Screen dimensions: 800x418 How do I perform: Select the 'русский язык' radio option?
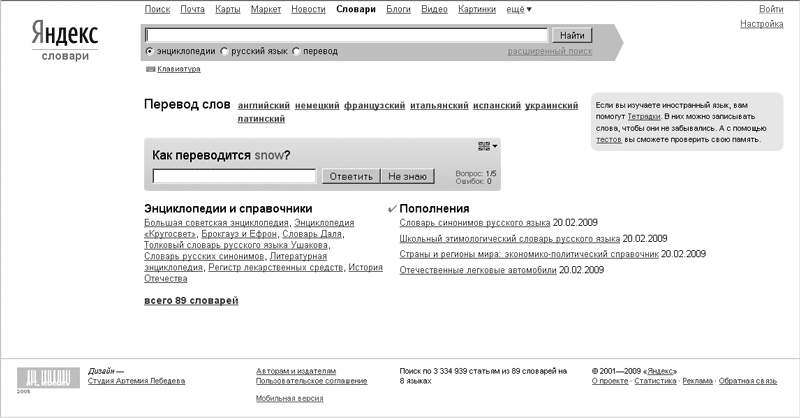coord(224,51)
